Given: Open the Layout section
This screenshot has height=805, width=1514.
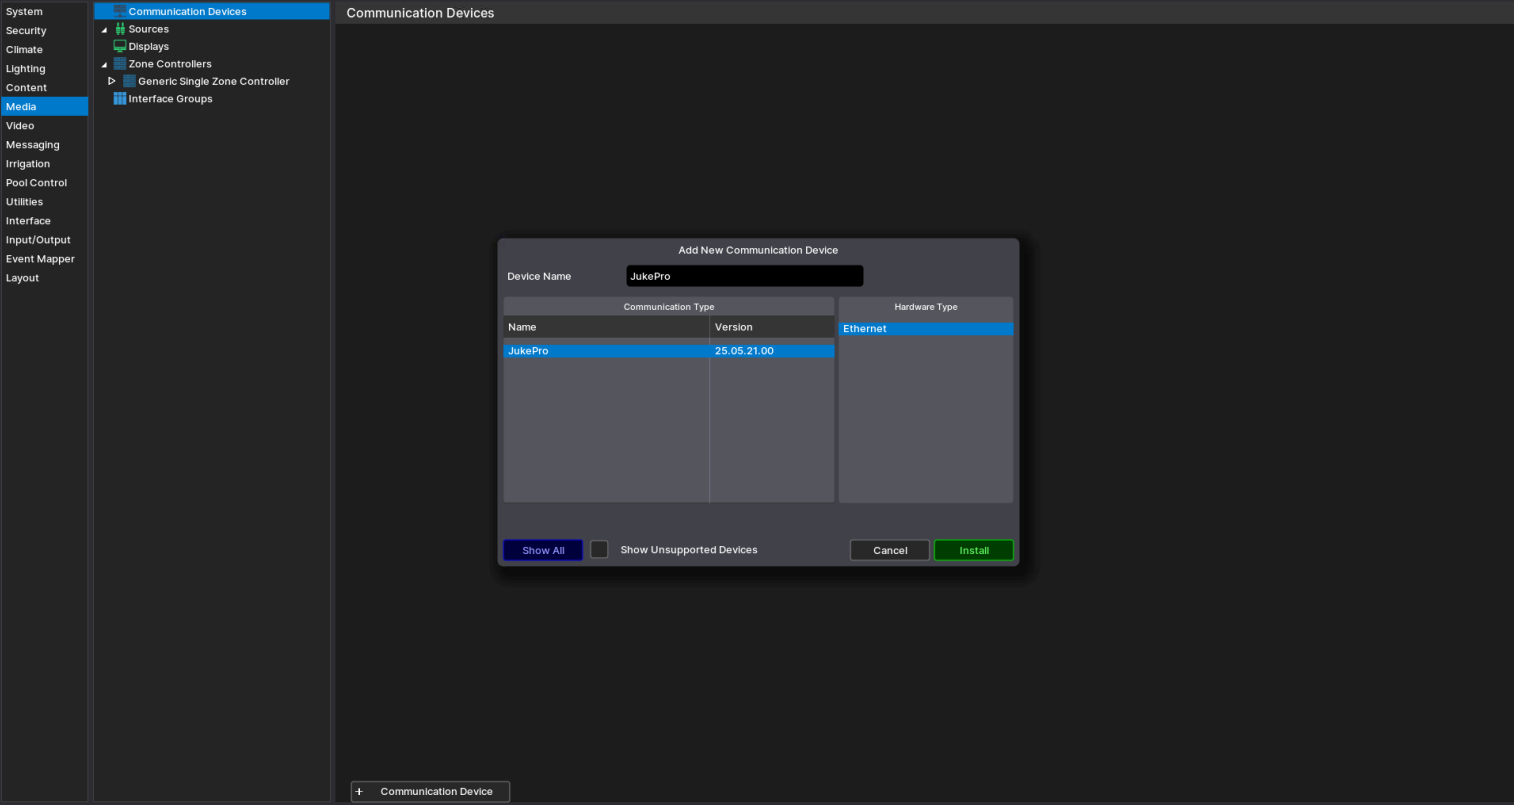Looking at the screenshot, I should coord(44,278).
